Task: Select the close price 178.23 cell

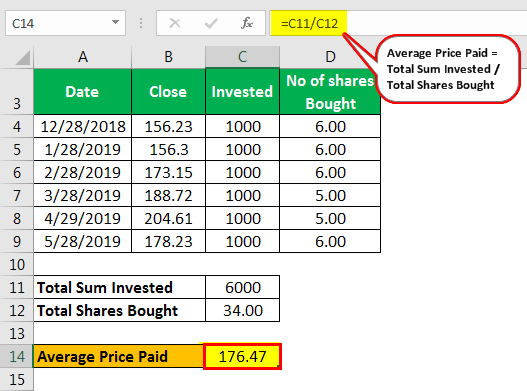Action: point(168,241)
